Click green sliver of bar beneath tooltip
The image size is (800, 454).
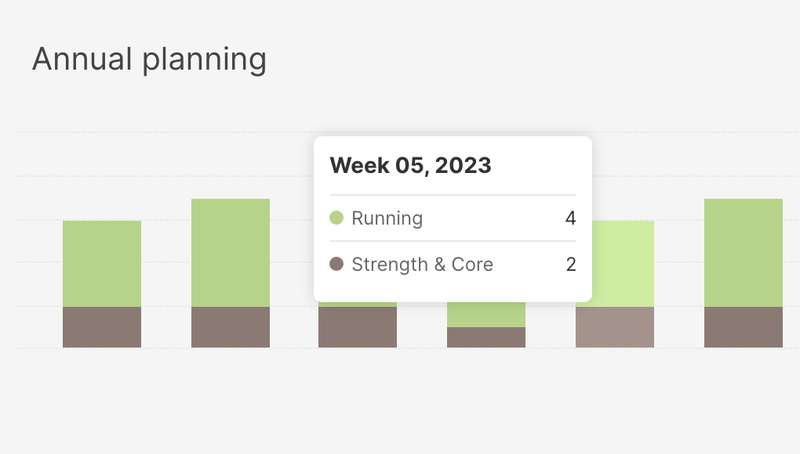pos(357,304)
